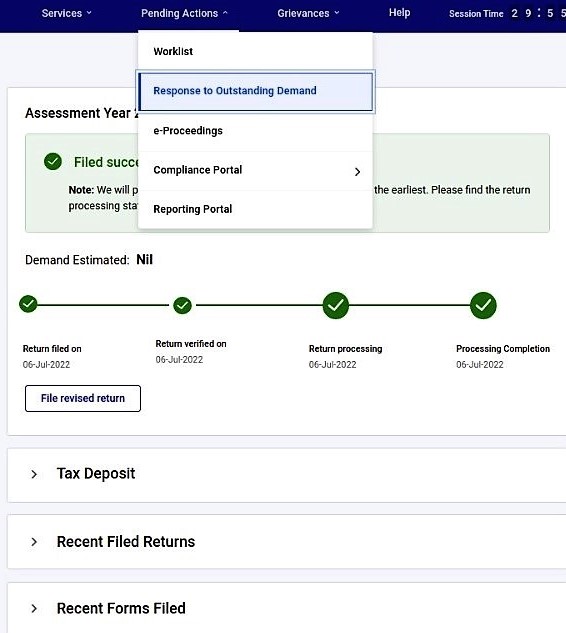
Task: Collapse the Pending Actions menu
Action: (x=184, y=13)
